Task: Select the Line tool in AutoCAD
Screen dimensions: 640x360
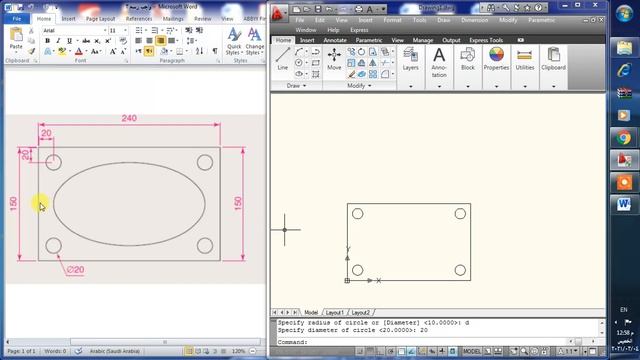Action: coord(282,59)
